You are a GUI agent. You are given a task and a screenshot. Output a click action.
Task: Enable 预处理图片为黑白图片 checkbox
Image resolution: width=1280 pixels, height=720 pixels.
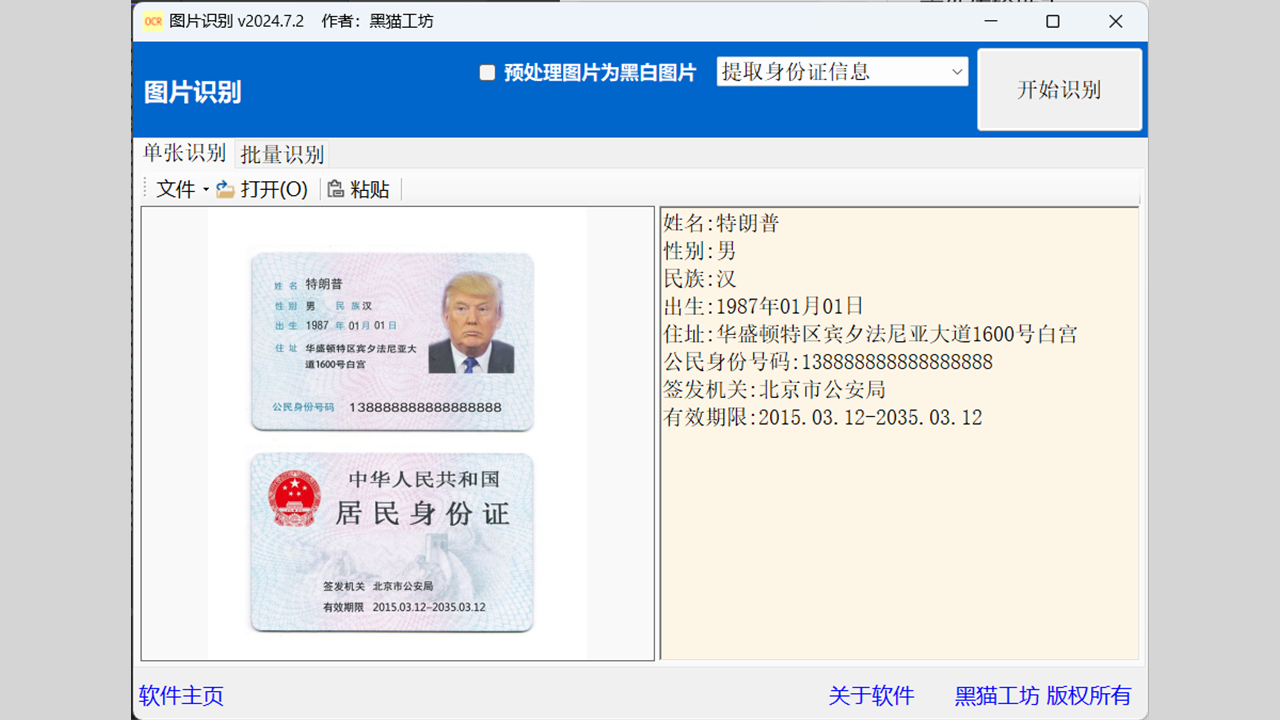coord(487,72)
